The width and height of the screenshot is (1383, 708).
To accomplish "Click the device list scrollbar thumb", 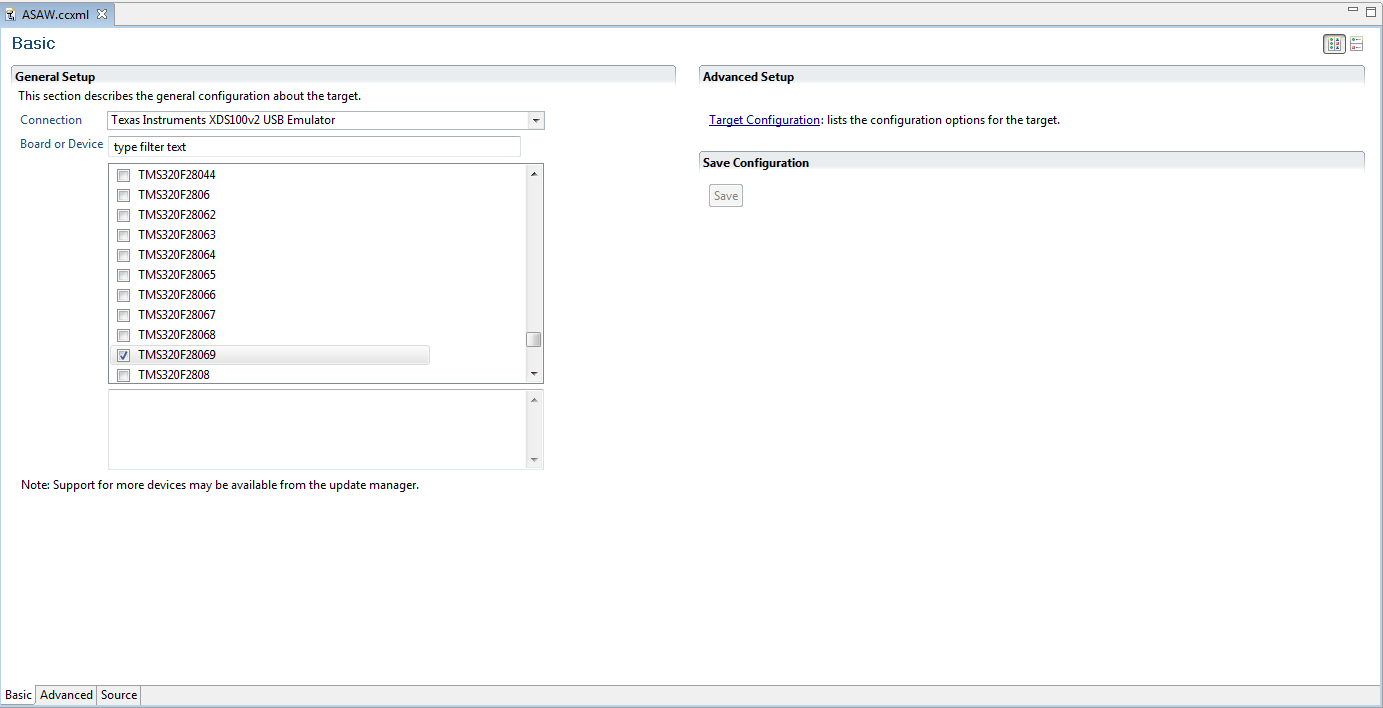I will (x=534, y=339).
